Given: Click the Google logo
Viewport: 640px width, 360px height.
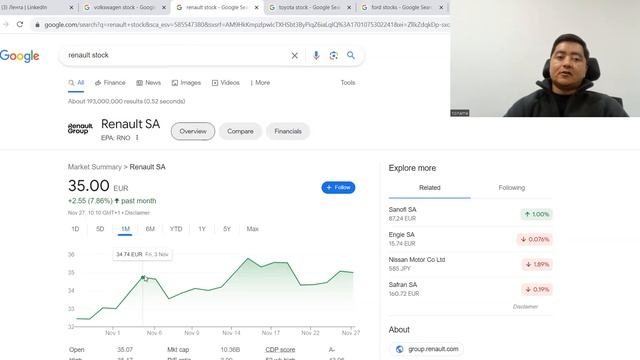Looking at the screenshot, I should pos(20,56).
